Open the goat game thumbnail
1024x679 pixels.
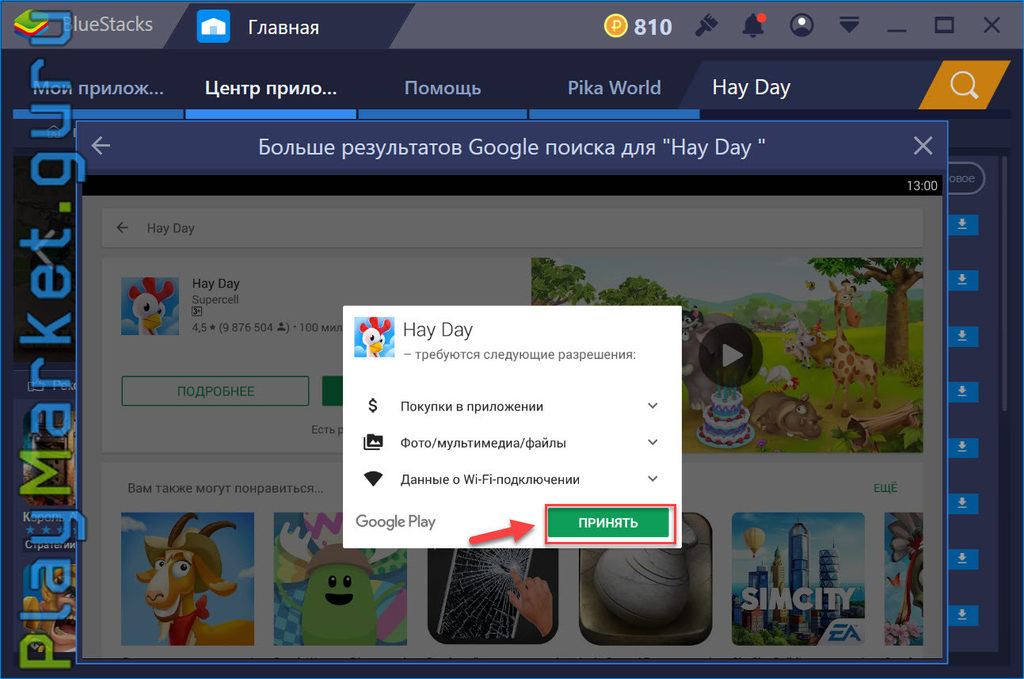[x=187, y=579]
